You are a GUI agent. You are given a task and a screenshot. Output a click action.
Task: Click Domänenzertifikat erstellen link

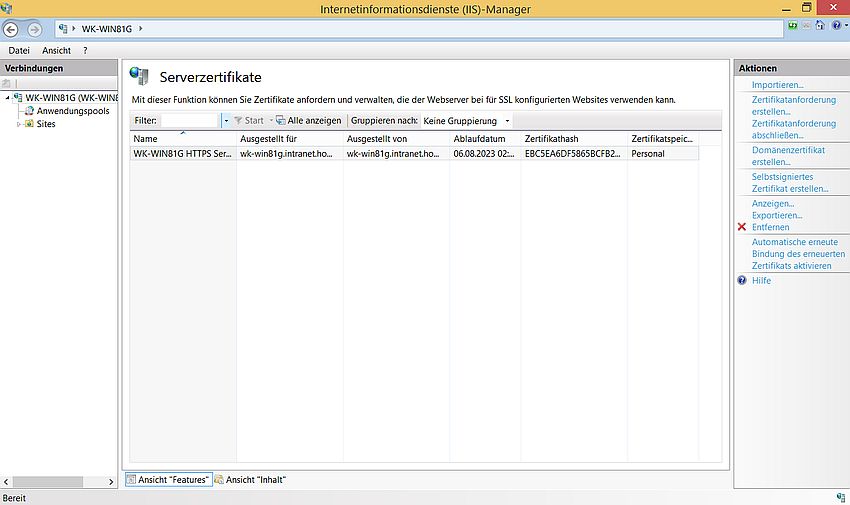[x=788, y=156]
